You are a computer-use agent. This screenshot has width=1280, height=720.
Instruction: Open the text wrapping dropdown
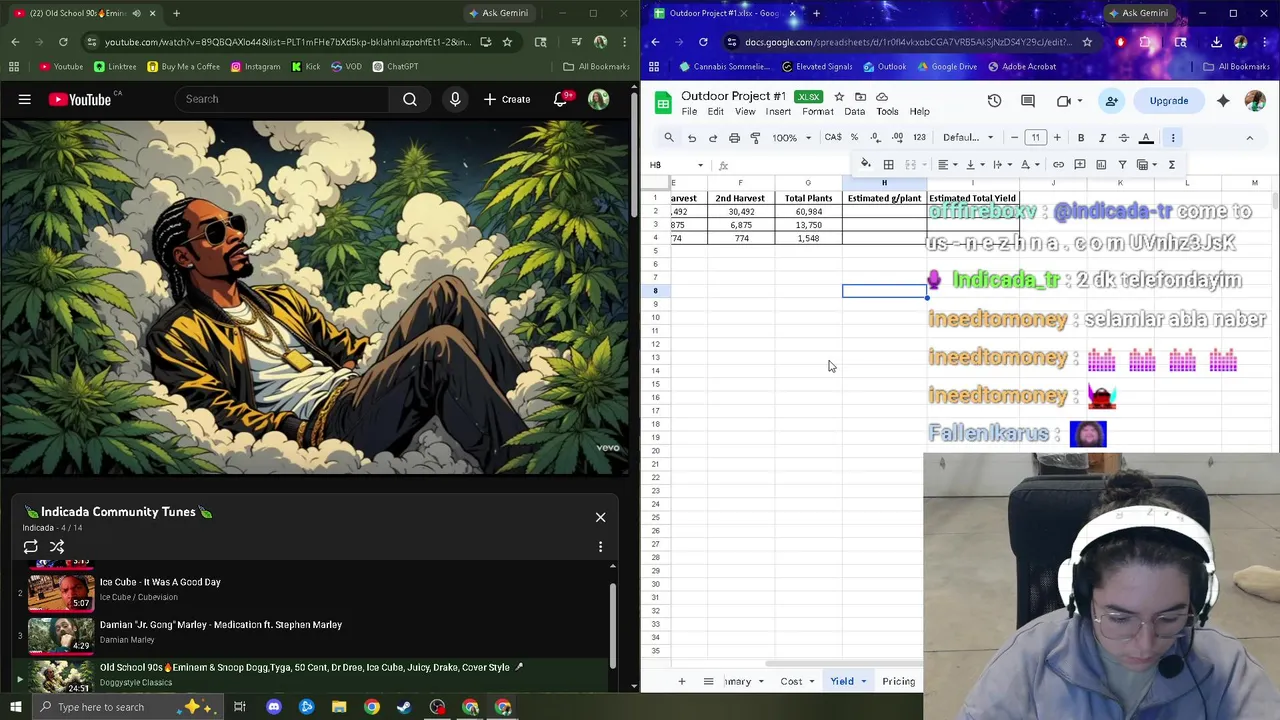(1001, 164)
